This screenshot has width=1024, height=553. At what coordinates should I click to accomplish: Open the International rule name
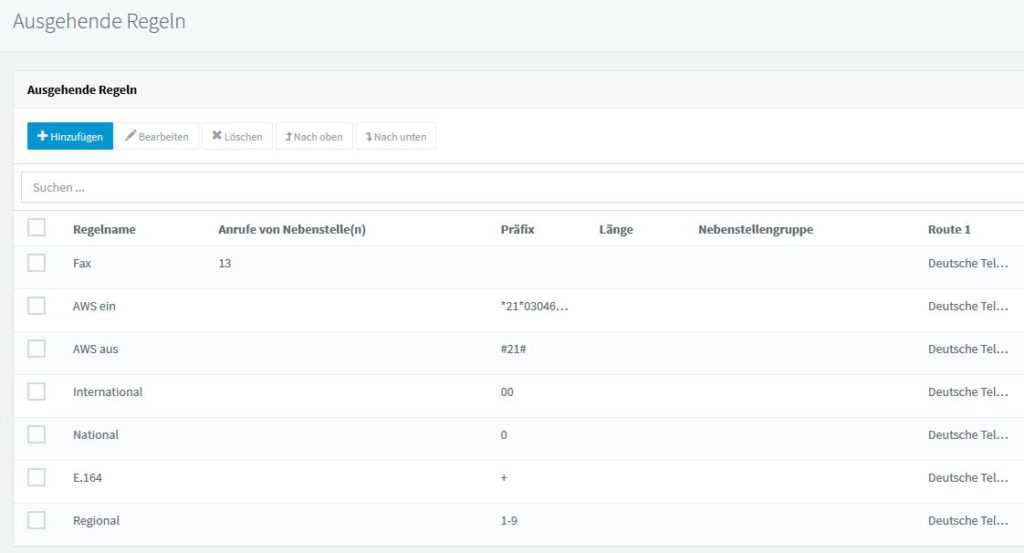click(x=108, y=392)
